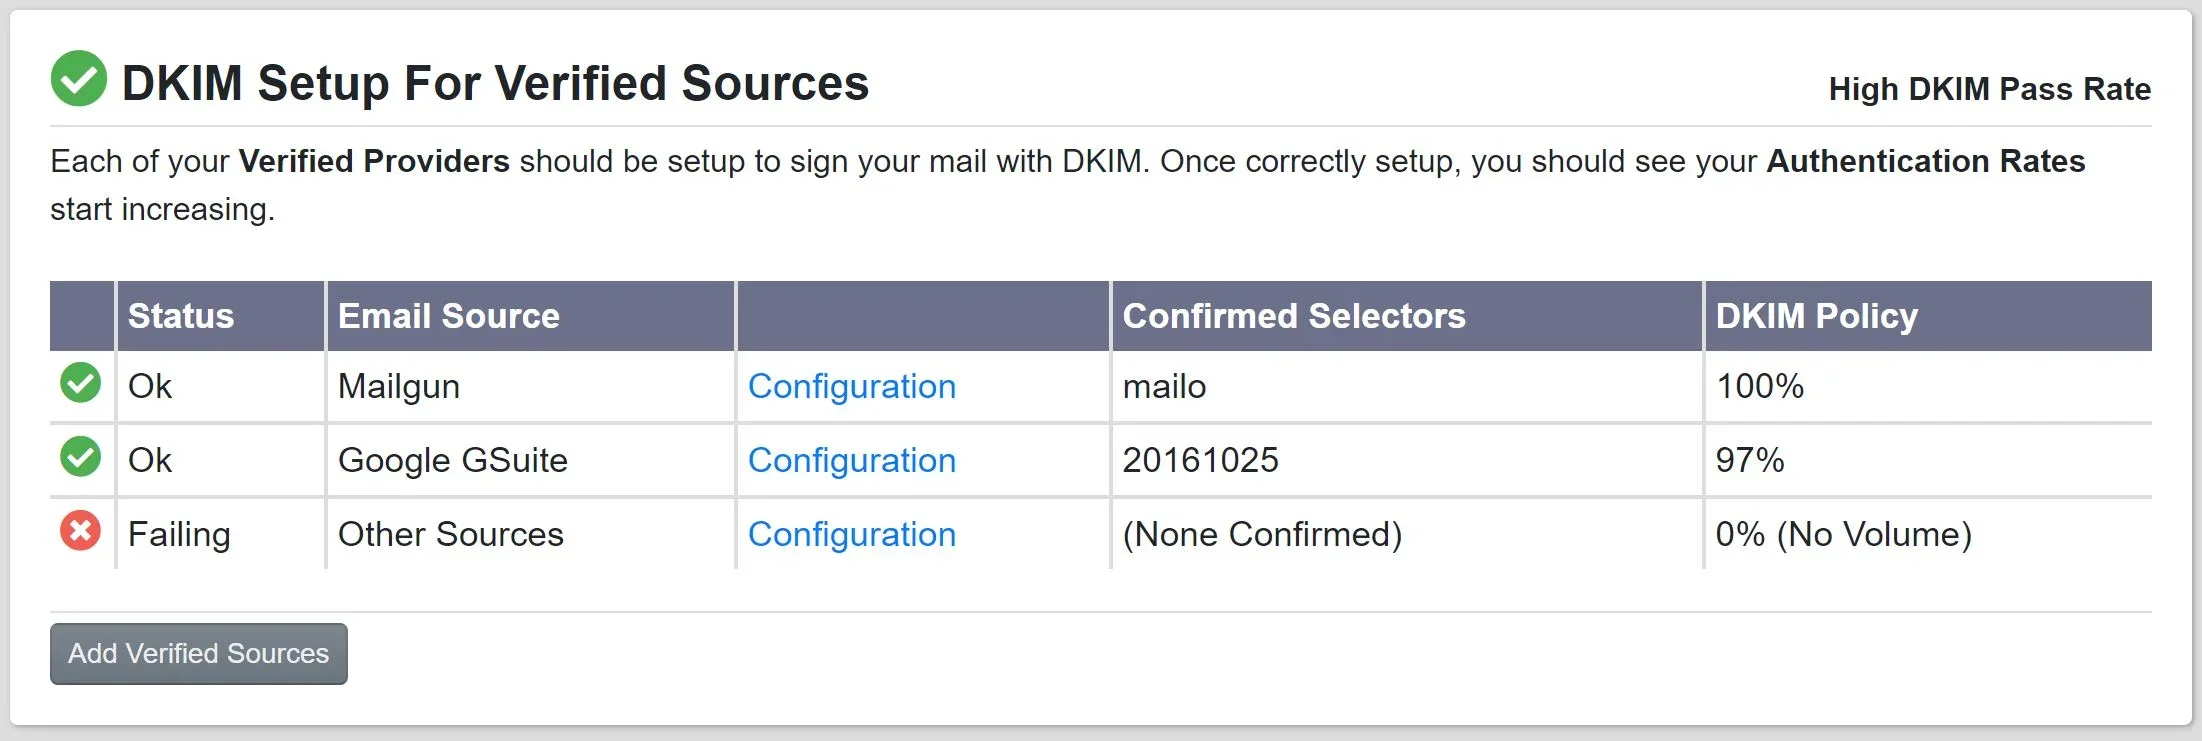
Task: Click the Mailgun email source cell
Action: click(399, 387)
